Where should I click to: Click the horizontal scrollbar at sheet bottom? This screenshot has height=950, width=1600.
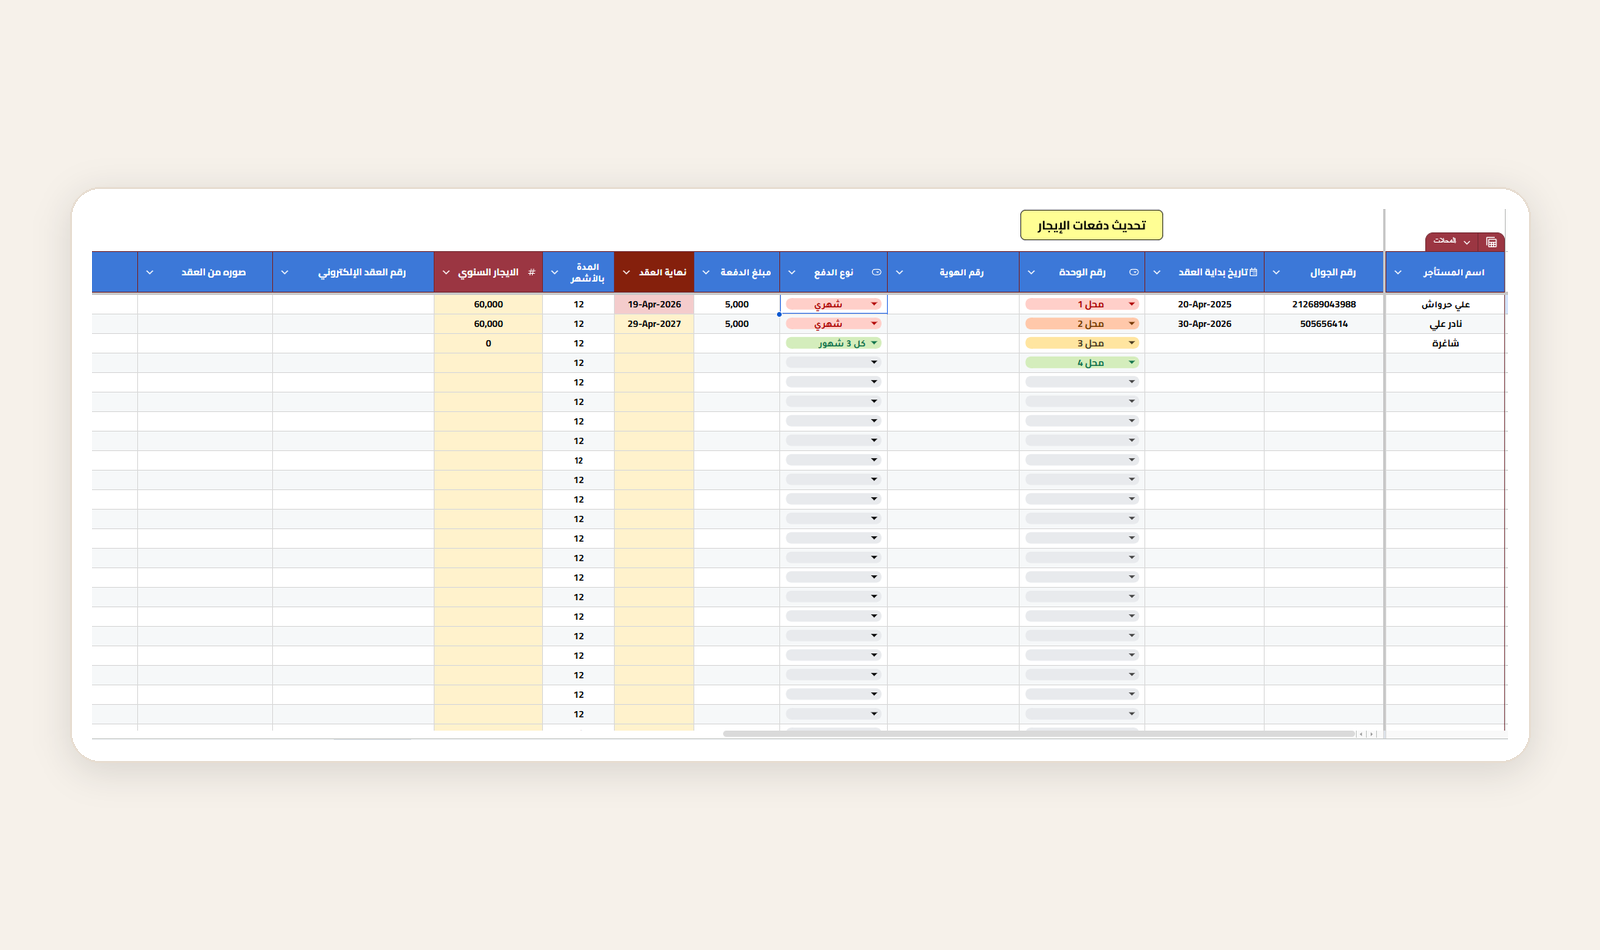(x=1038, y=734)
